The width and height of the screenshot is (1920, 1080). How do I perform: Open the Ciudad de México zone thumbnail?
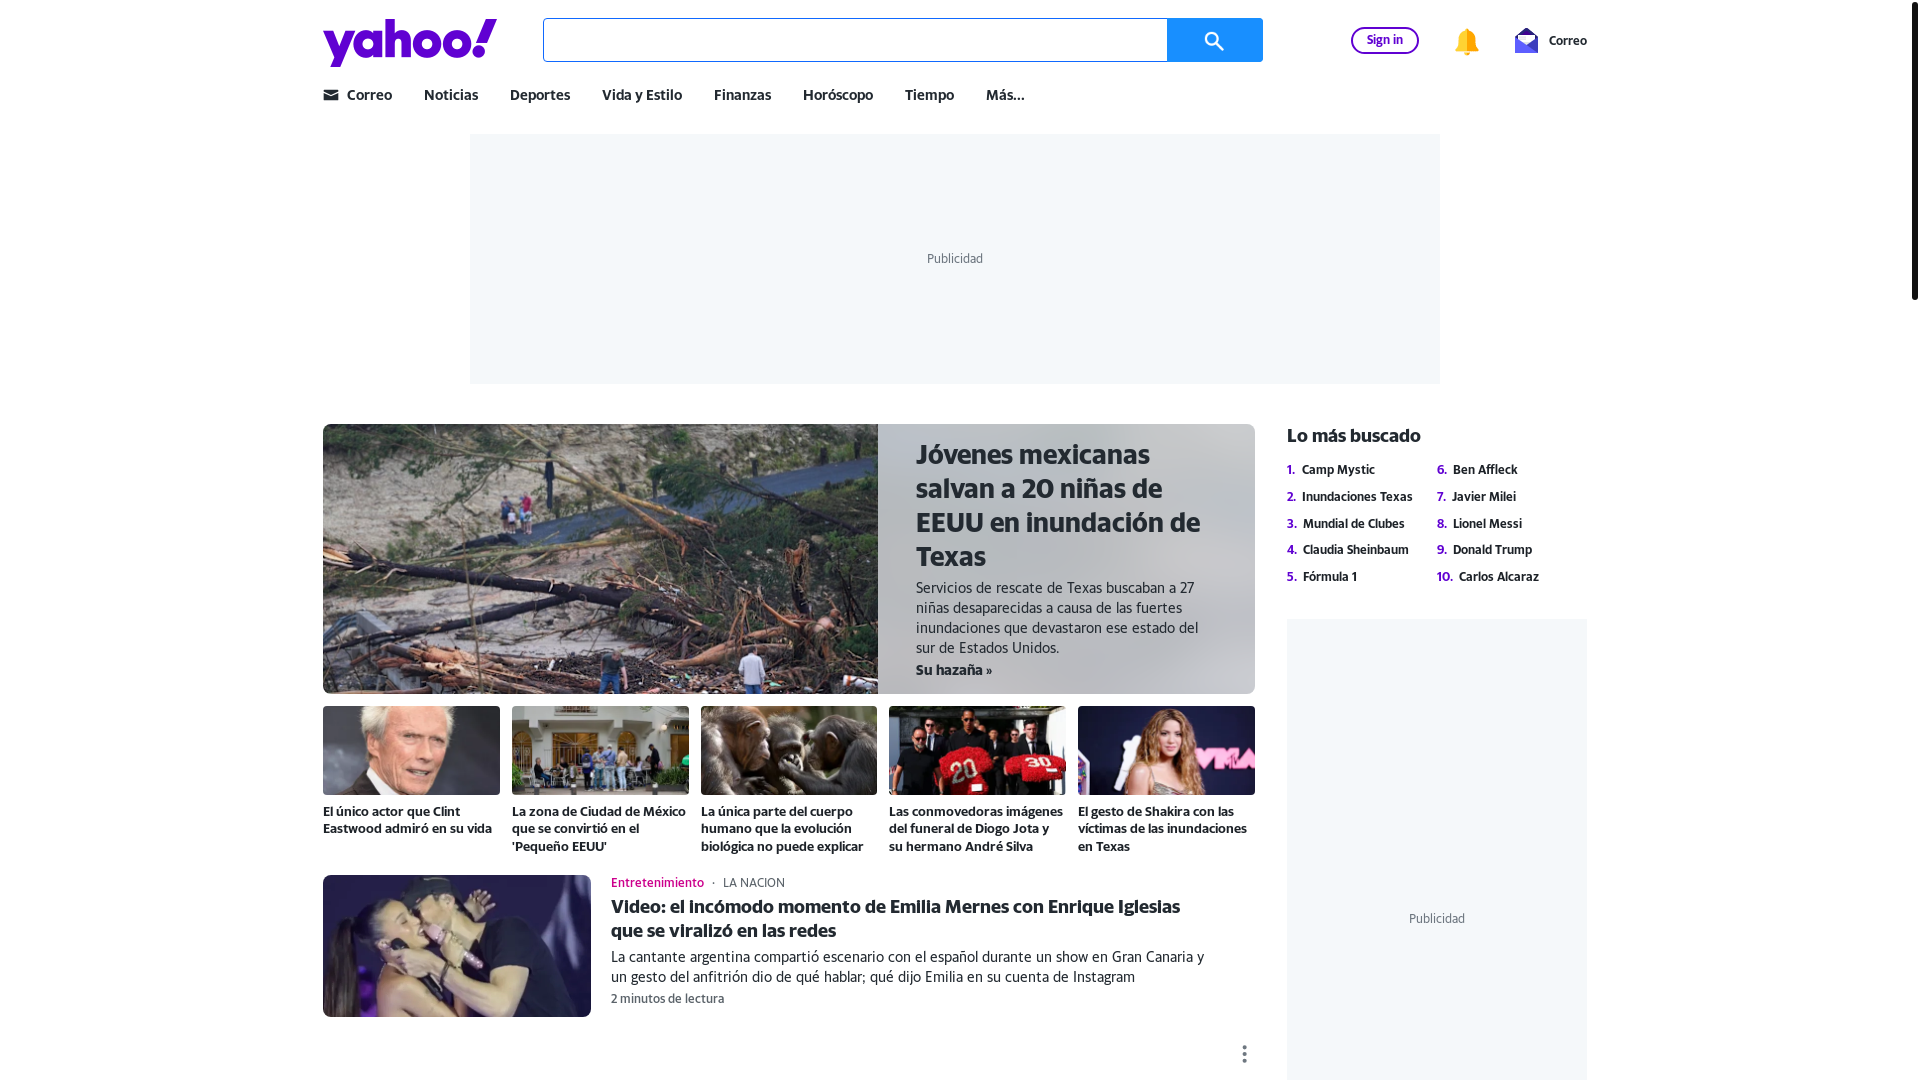(600, 750)
